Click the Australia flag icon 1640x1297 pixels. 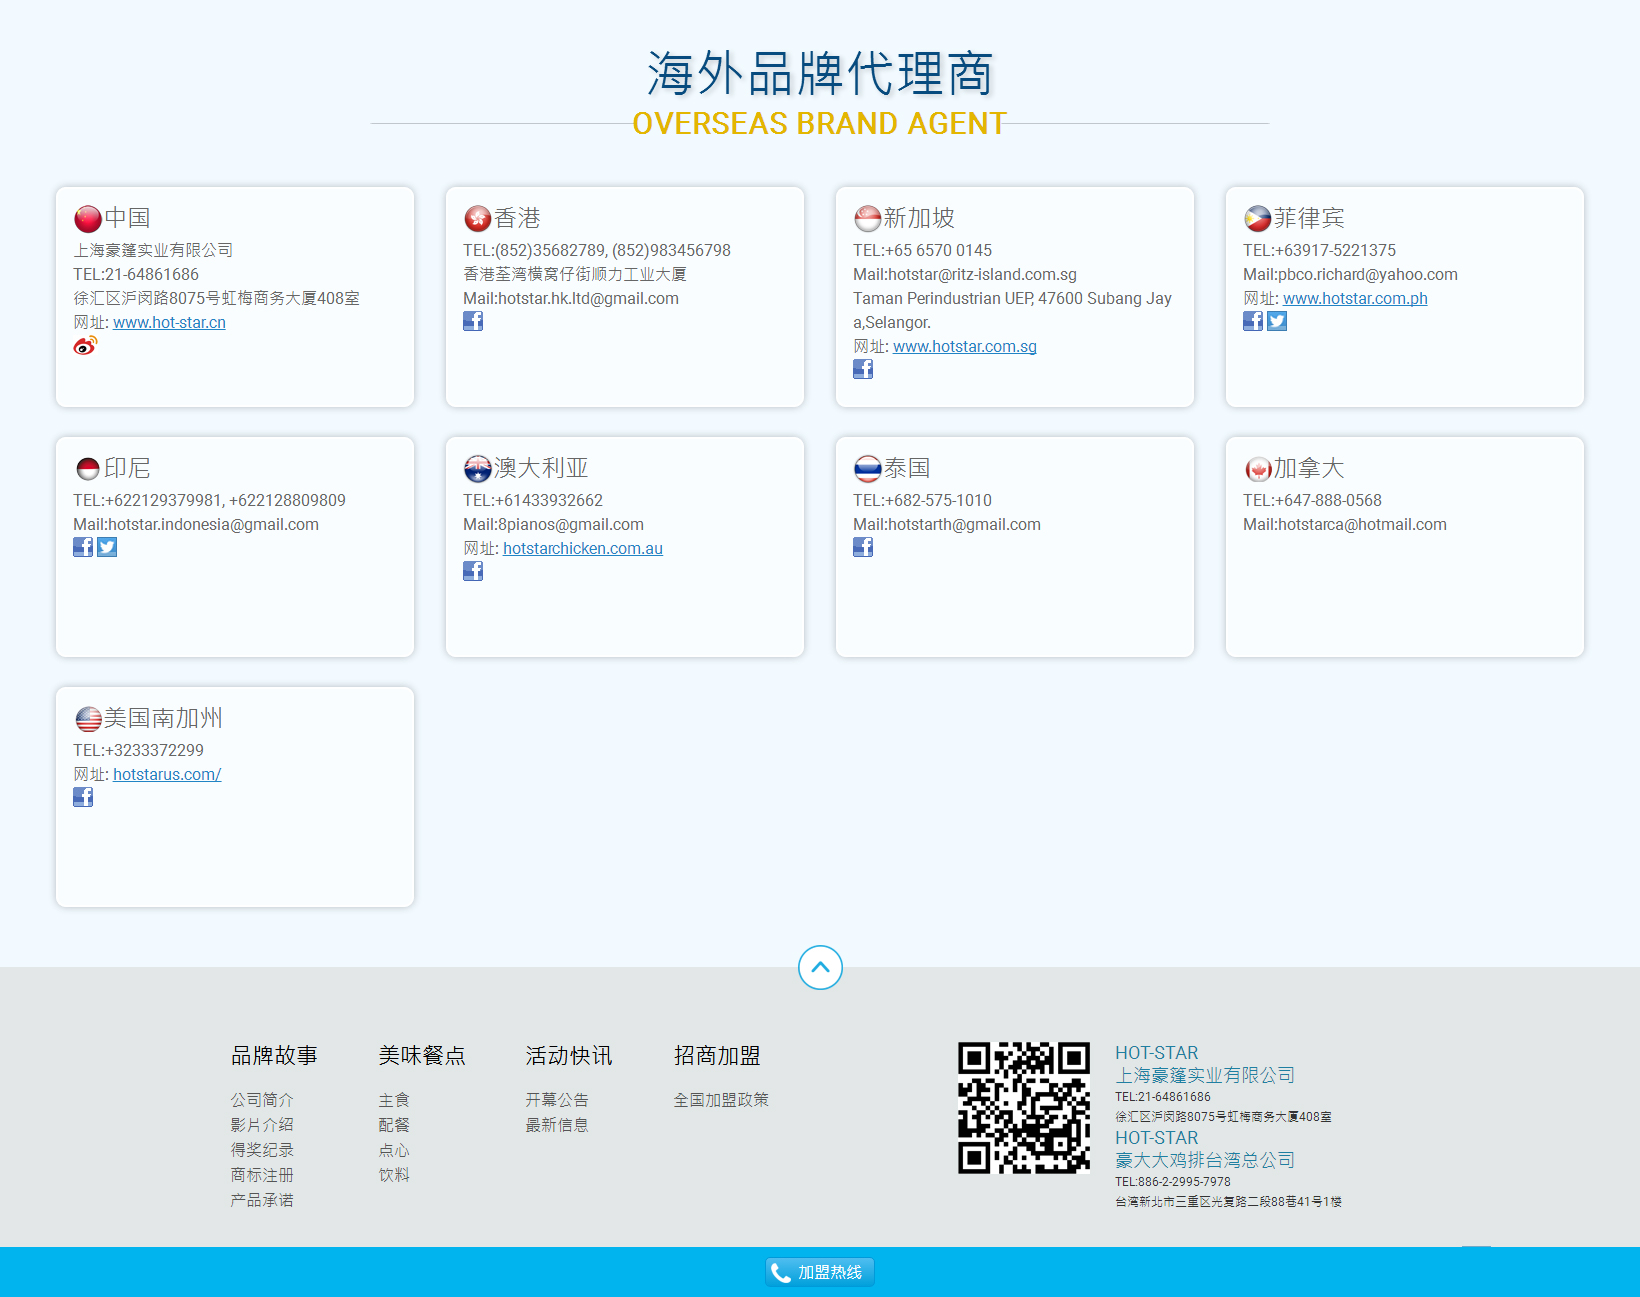(478, 468)
